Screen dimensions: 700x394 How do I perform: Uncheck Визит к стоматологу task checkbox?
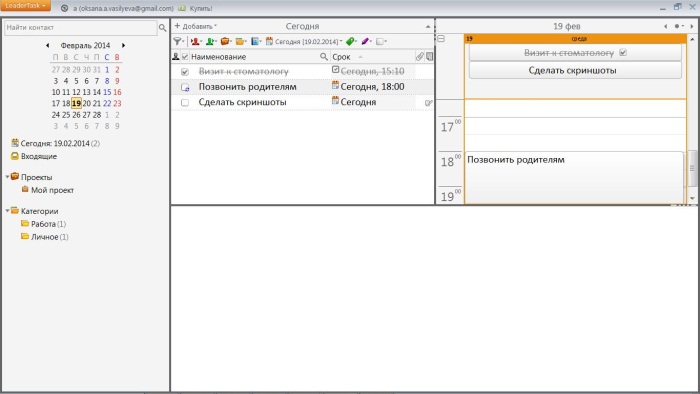tap(185, 72)
